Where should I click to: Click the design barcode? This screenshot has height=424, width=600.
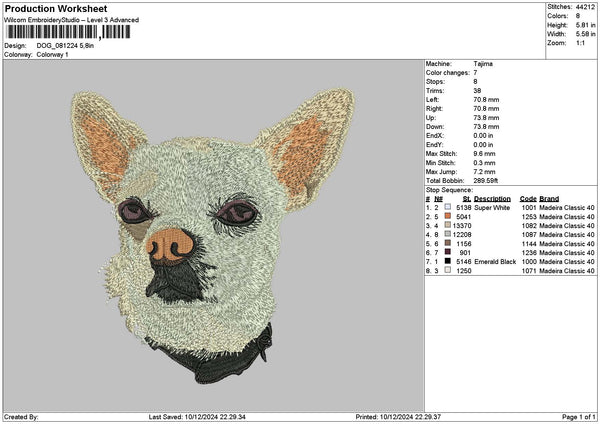(x=68, y=32)
